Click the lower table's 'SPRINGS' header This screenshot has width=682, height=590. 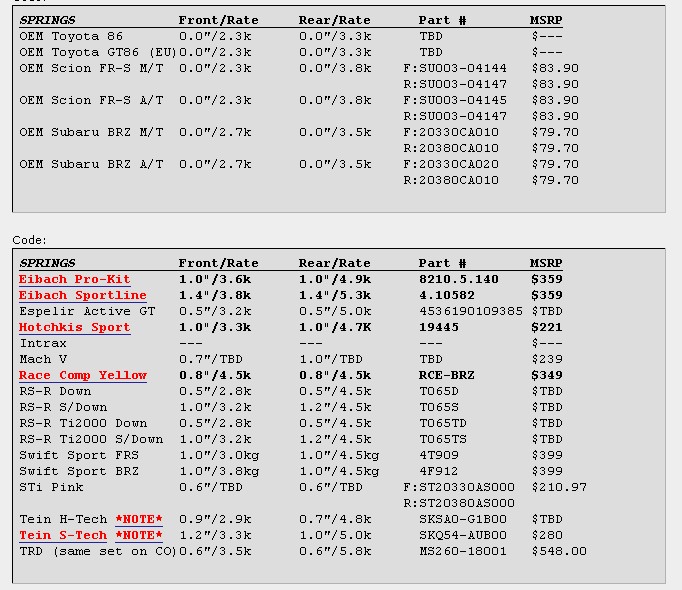pyautogui.click(x=47, y=263)
